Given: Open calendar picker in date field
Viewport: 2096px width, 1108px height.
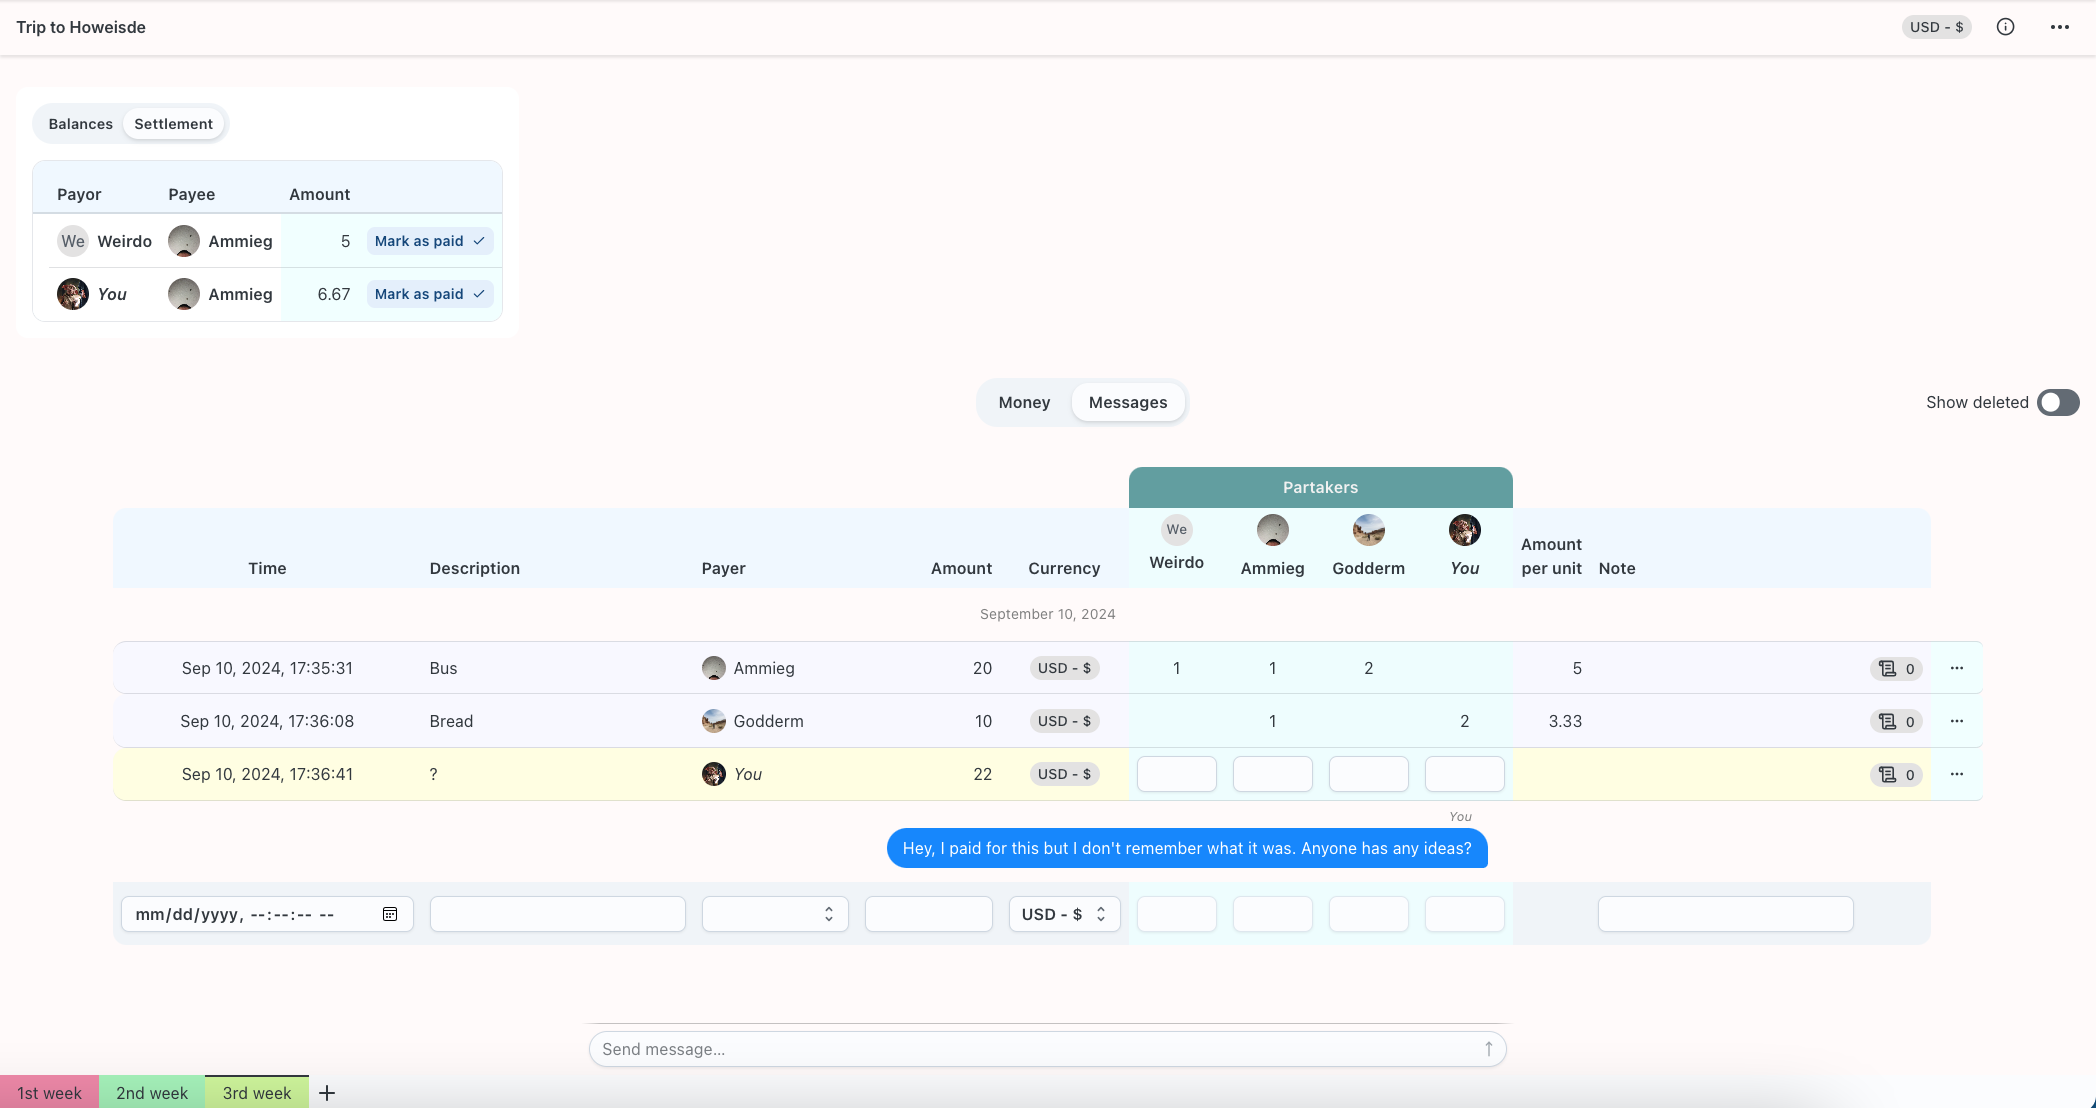Looking at the screenshot, I should click(390, 914).
